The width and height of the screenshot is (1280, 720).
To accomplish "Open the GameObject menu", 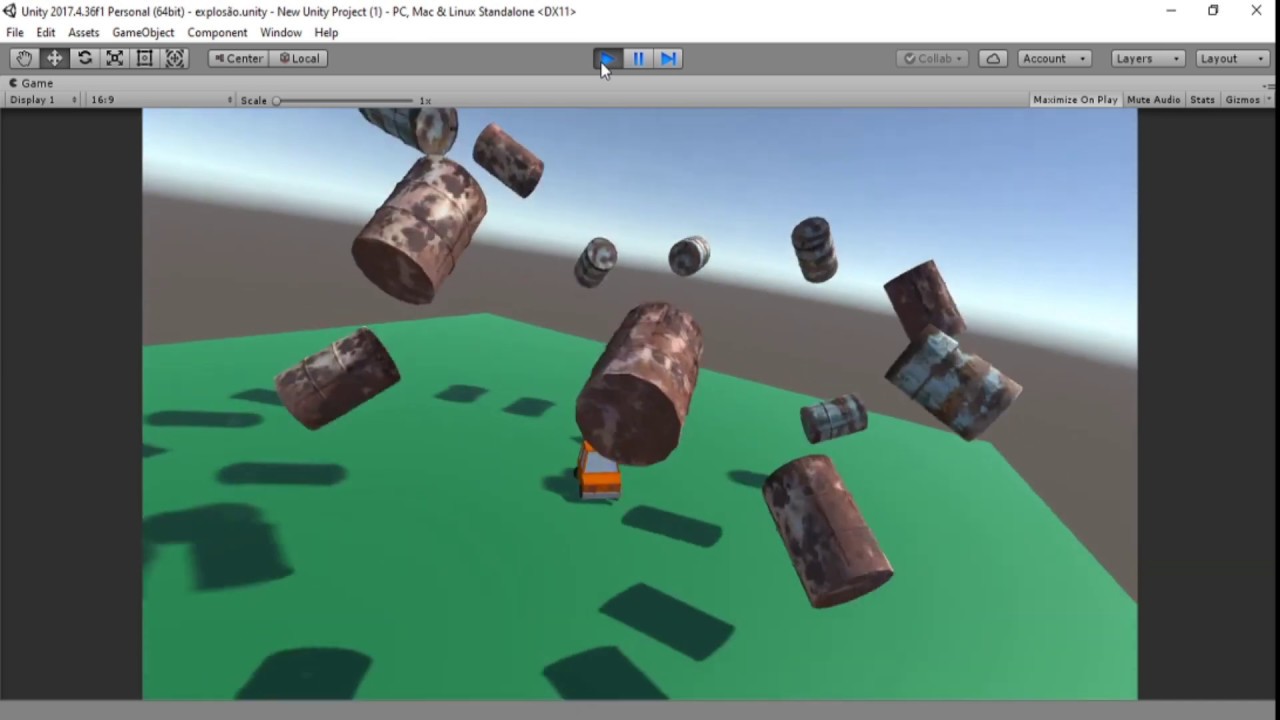I will (143, 32).
